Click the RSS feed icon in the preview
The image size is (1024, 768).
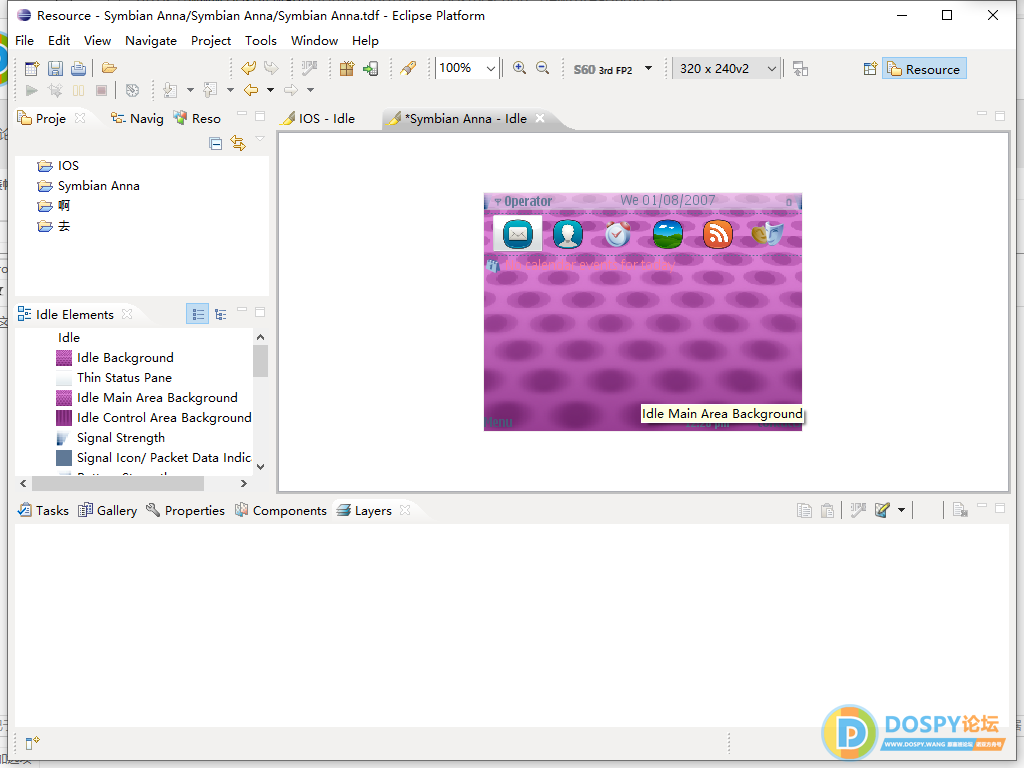tap(717, 234)
